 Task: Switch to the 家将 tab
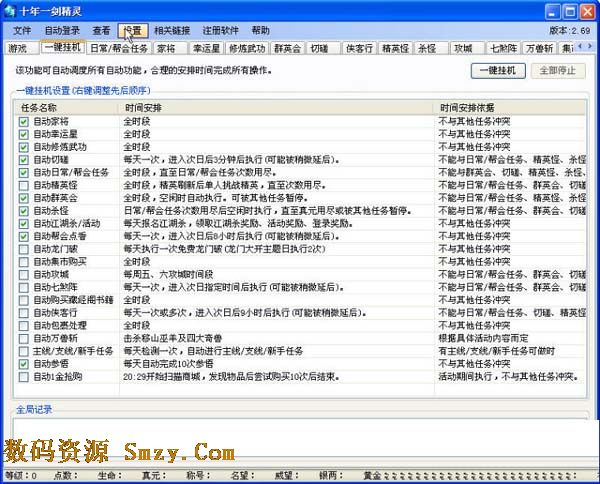click(170, 48)
